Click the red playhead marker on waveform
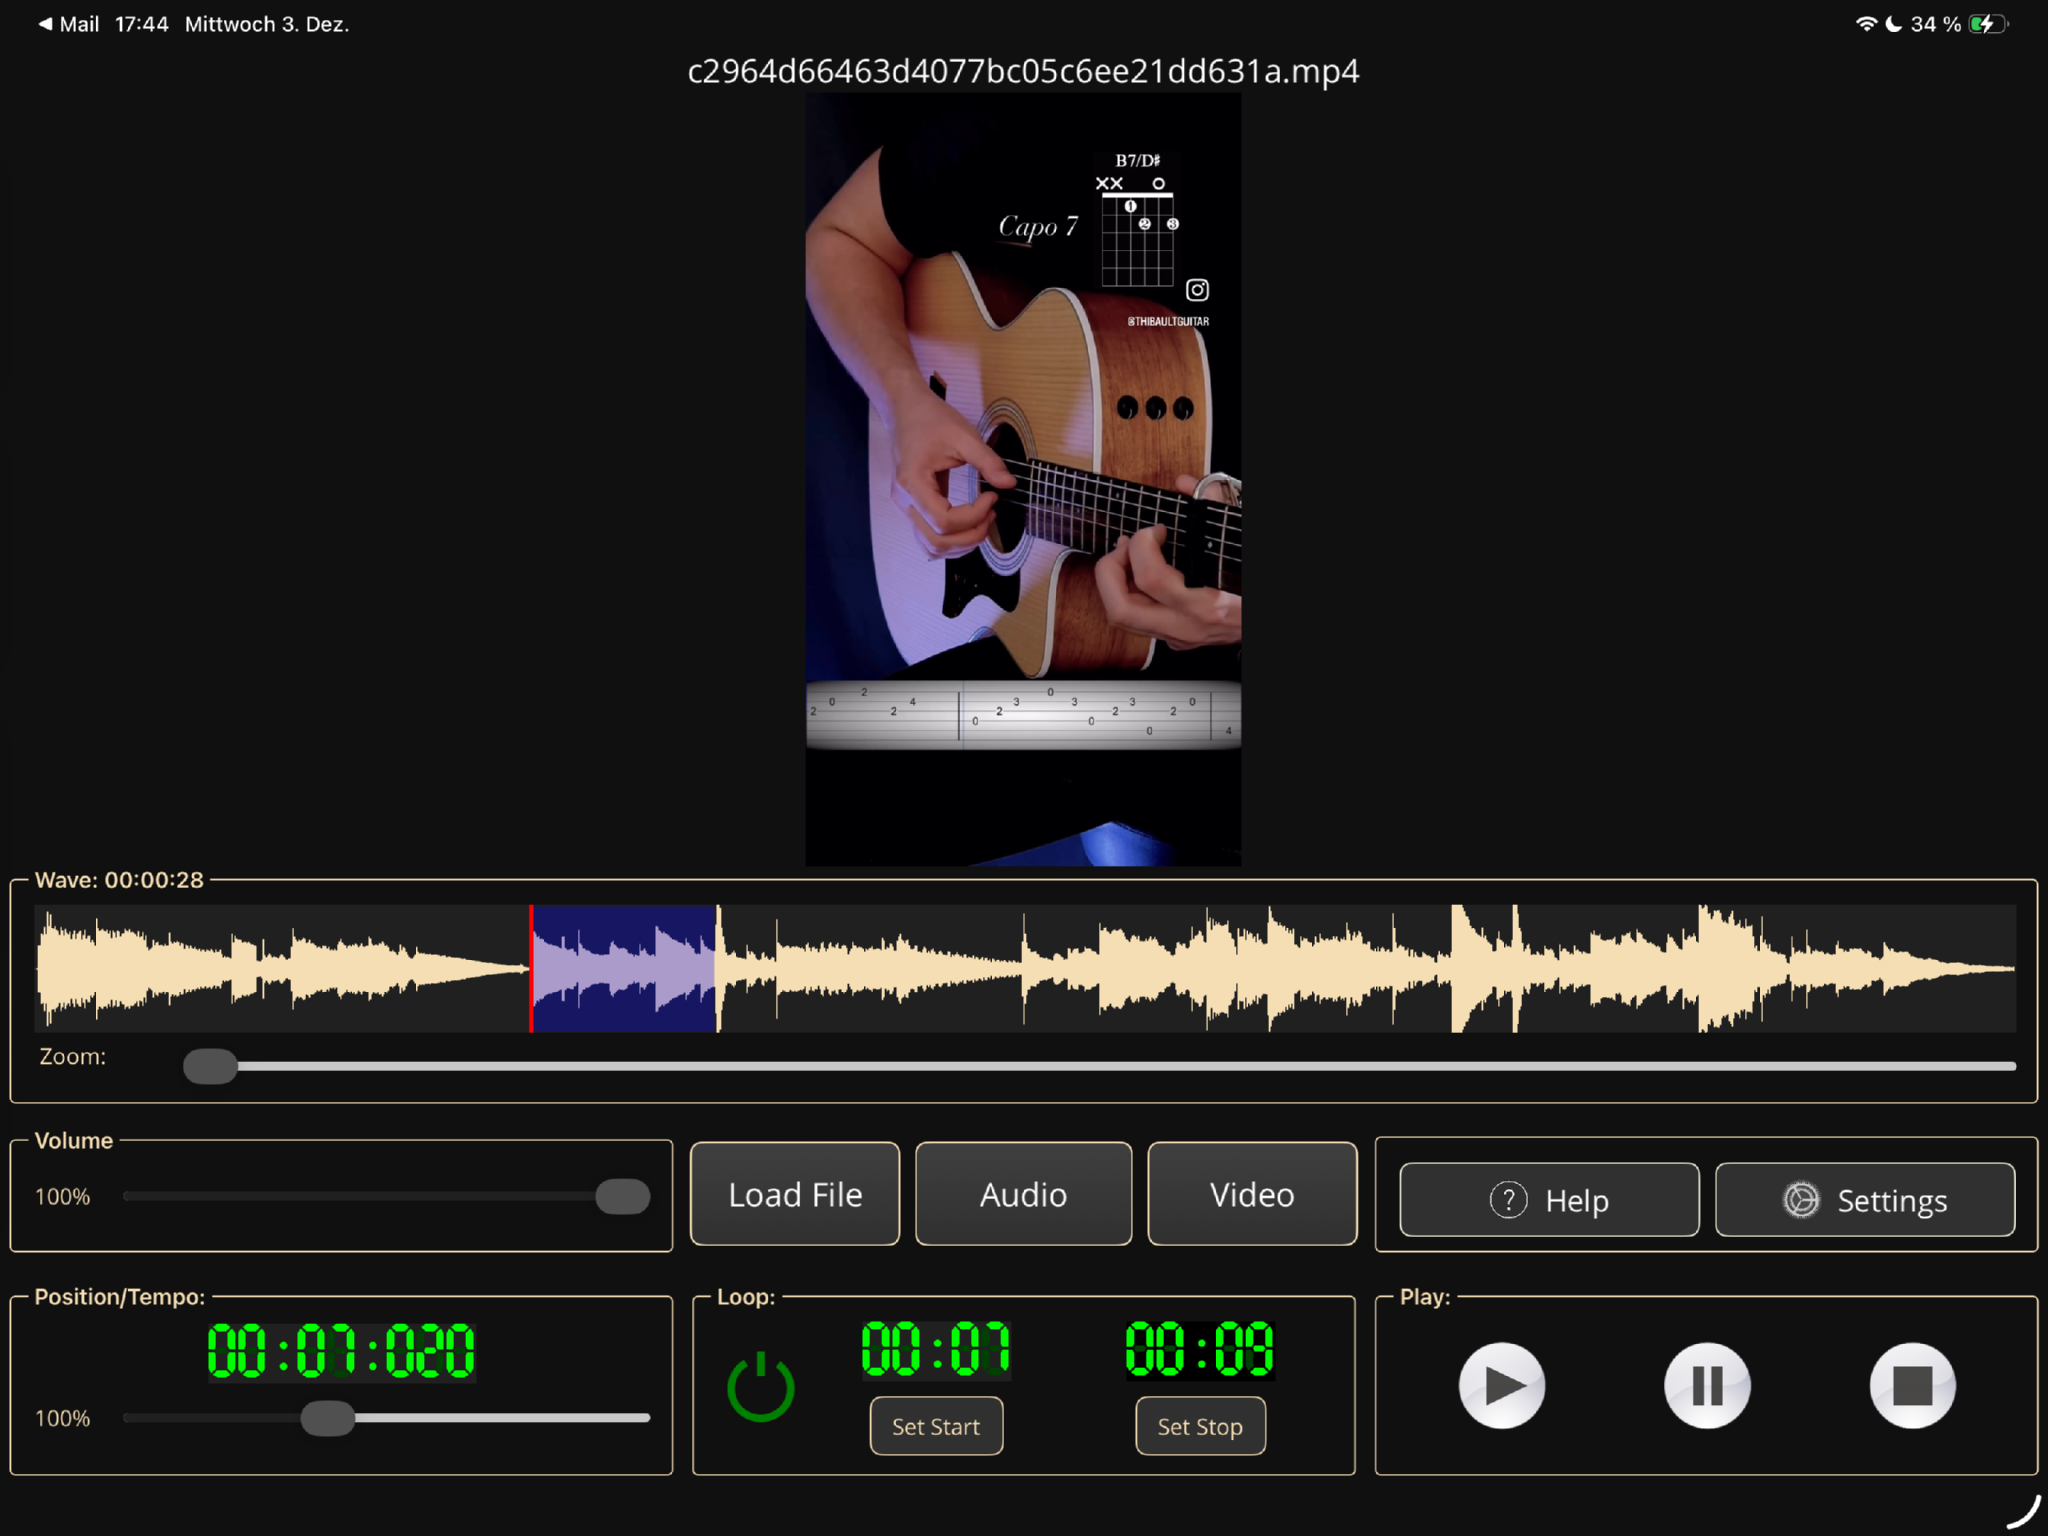 531,968
